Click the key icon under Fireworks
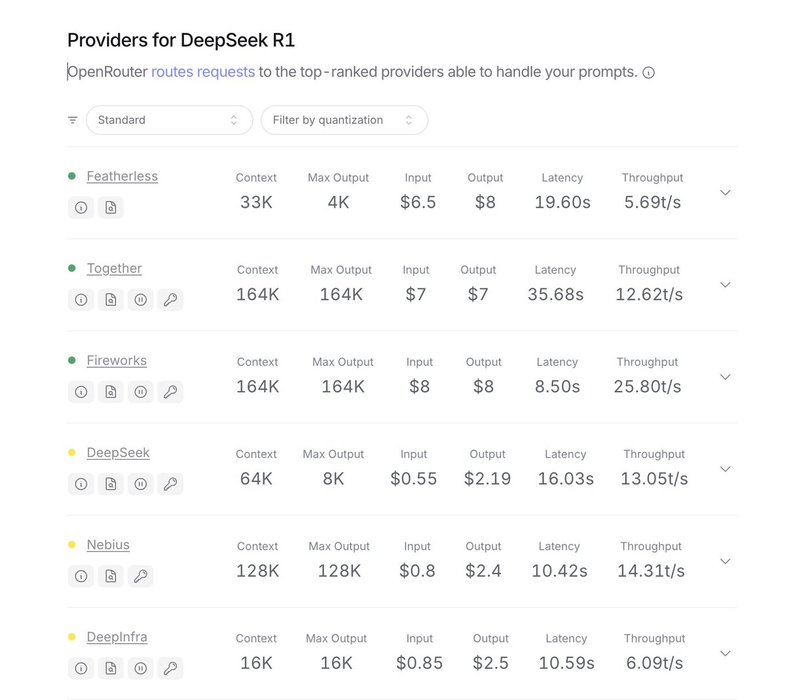Viewport: 786px width, 700px height. pos(170,392)
